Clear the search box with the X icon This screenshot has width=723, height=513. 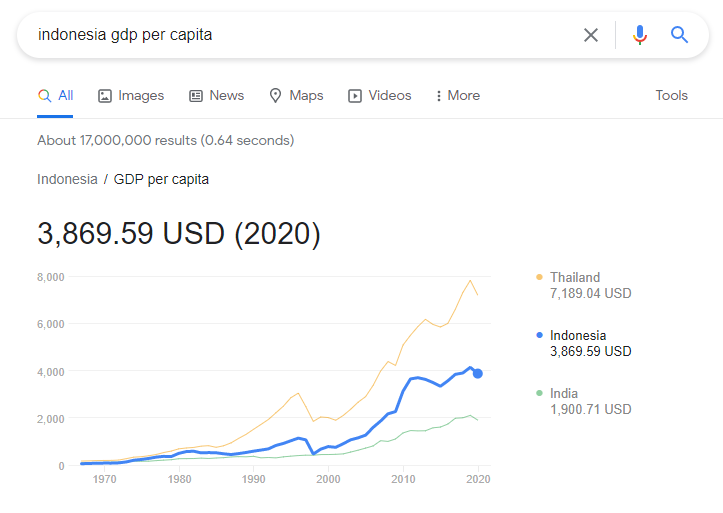pos(591,35)
